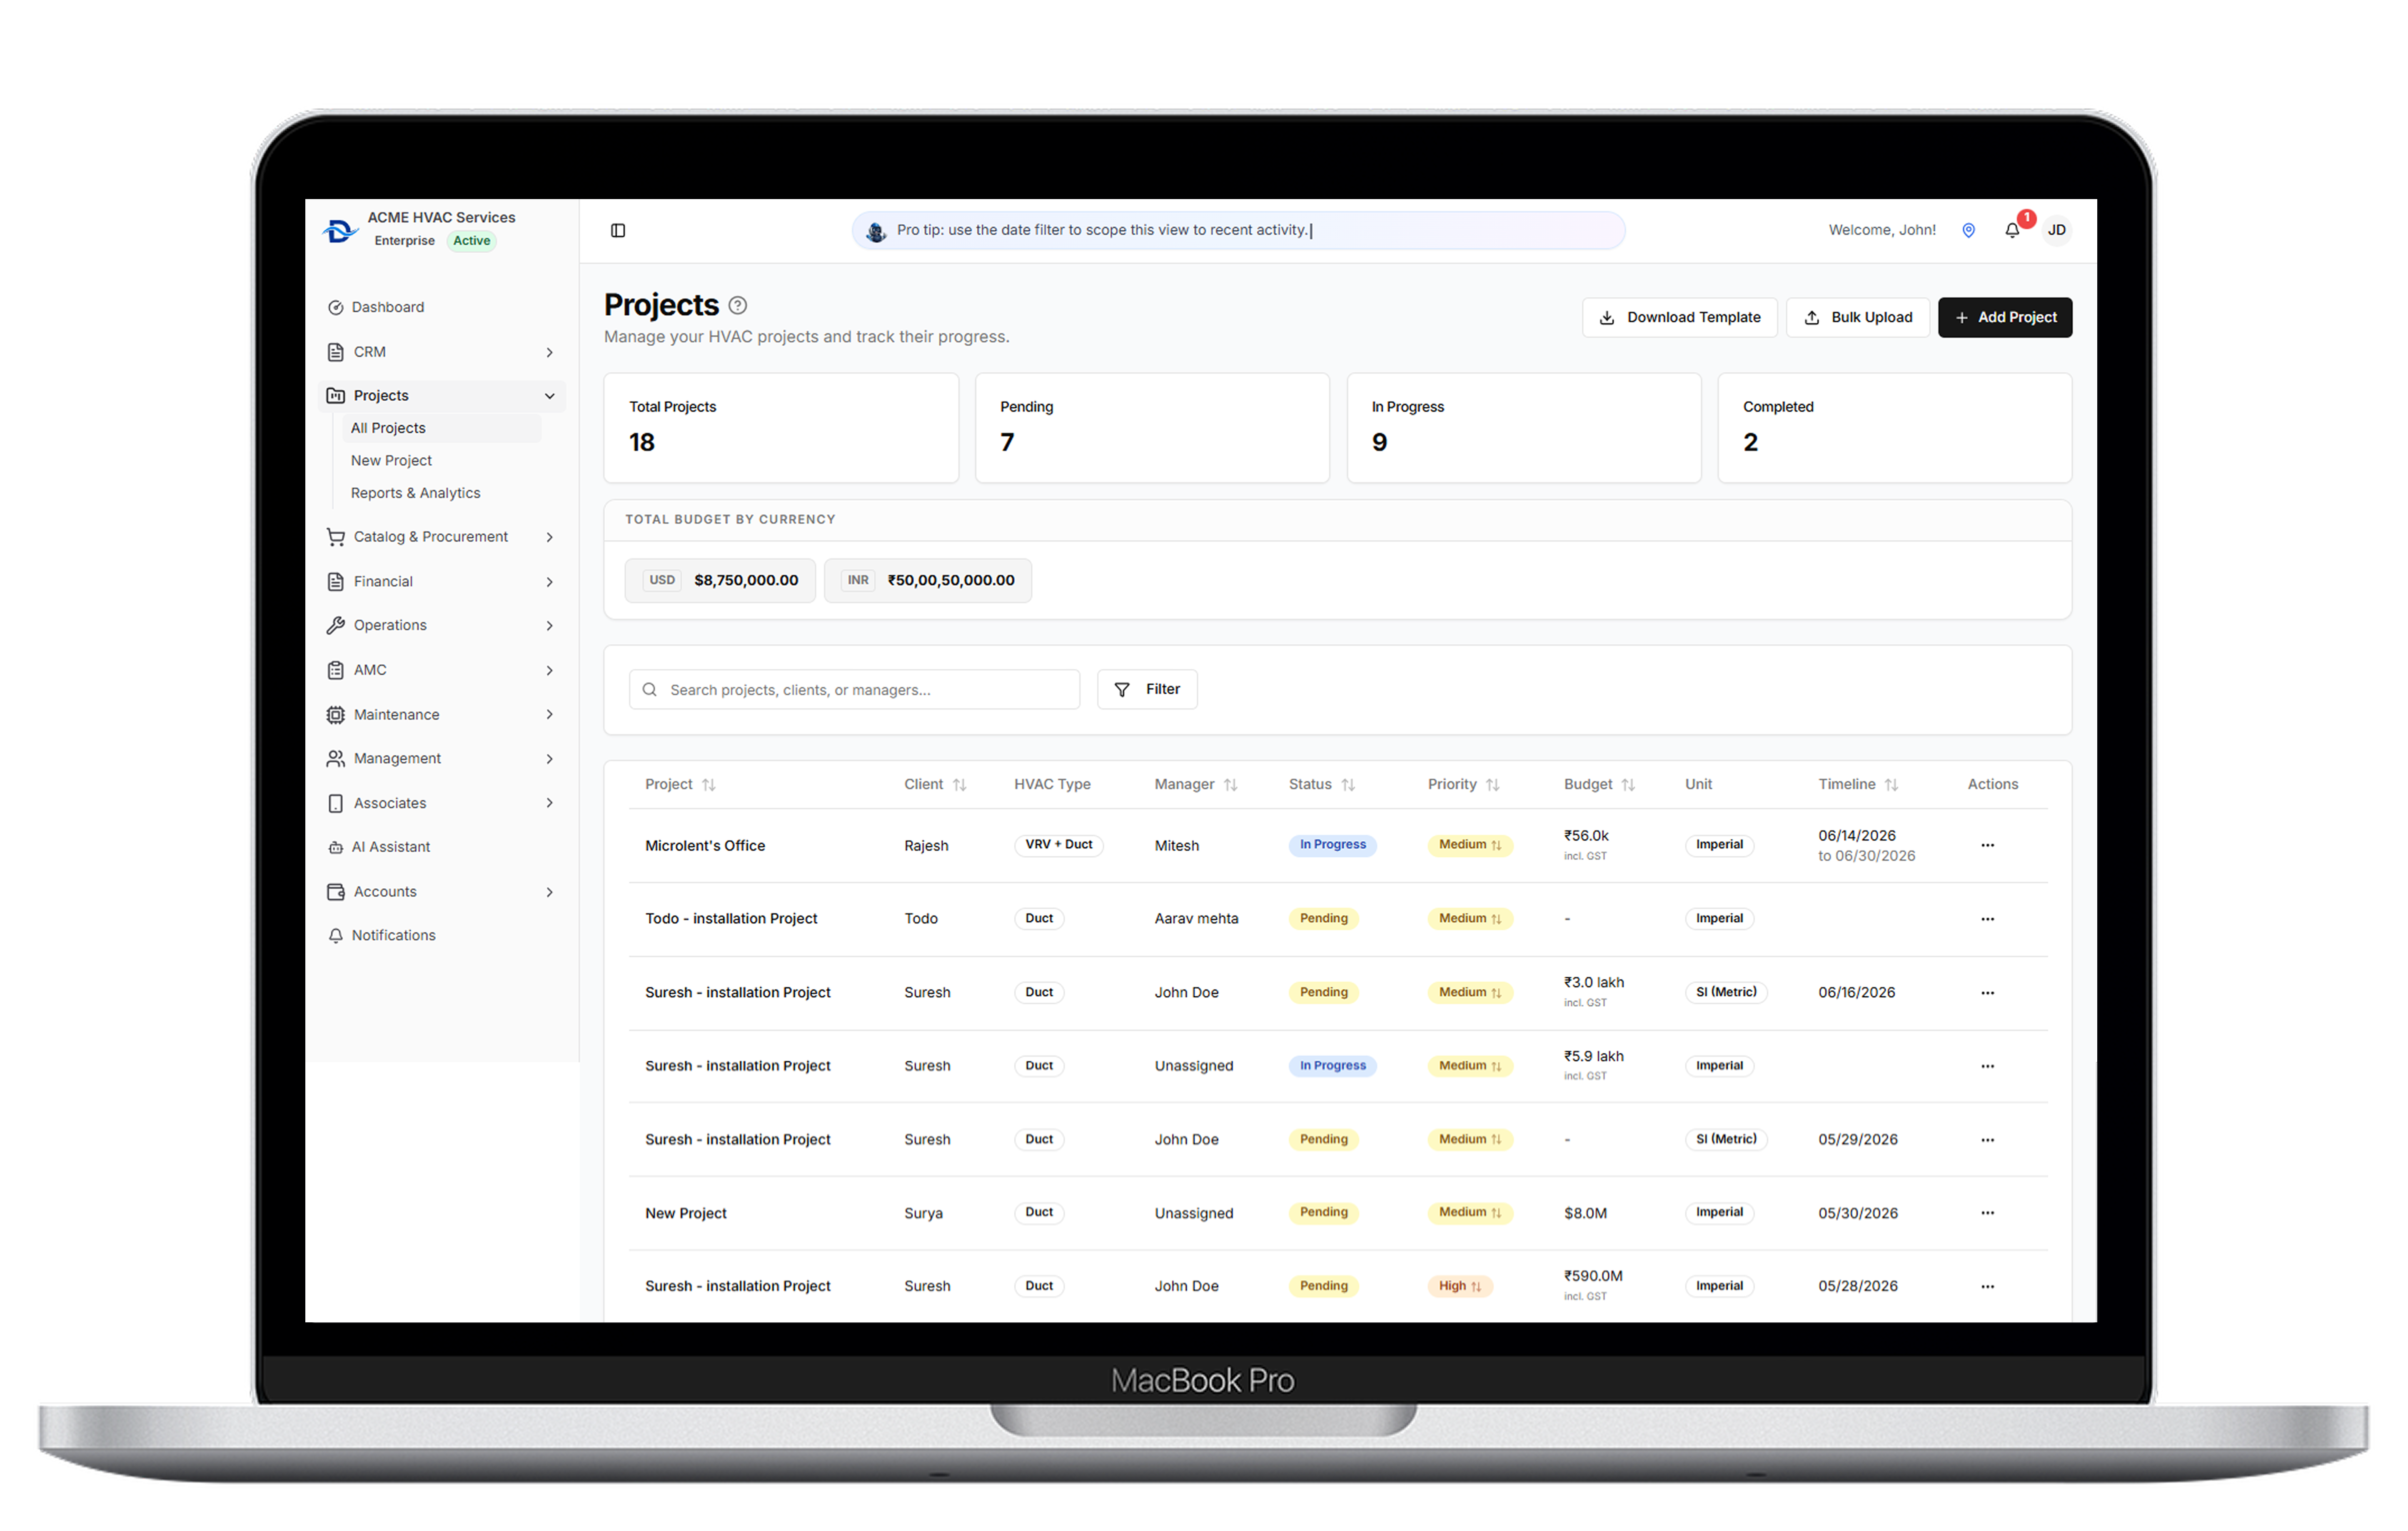2408x1531 pixels.
Task: Sort by Client column arrows
Action: click(960, 786)
